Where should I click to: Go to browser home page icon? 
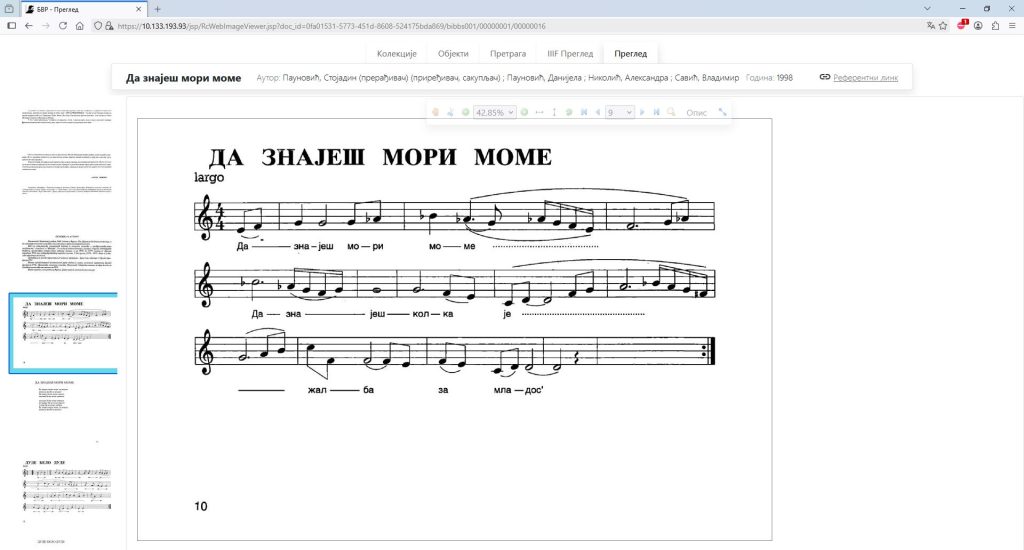(x=80, y=26)
